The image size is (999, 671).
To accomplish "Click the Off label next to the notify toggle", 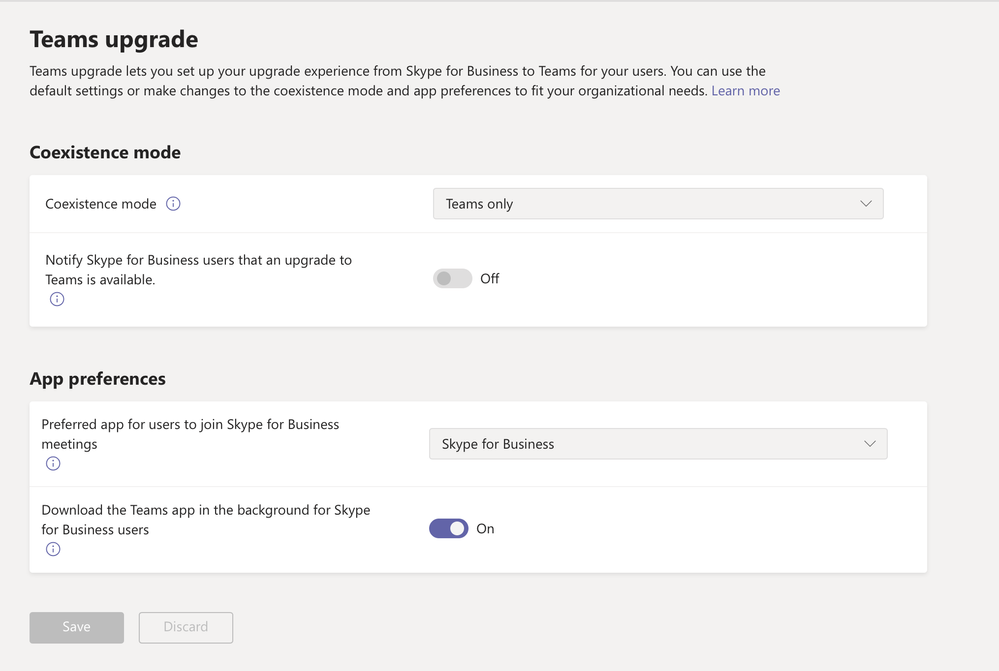I will (489, 278).
